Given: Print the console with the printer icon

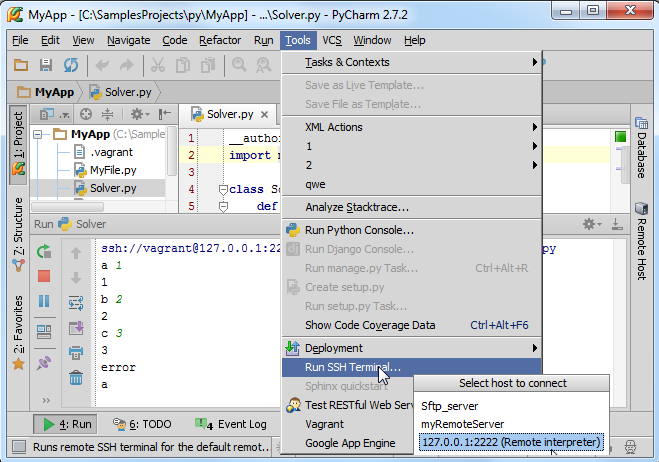Looking at the screenshot, I should (x=76, y=352).
